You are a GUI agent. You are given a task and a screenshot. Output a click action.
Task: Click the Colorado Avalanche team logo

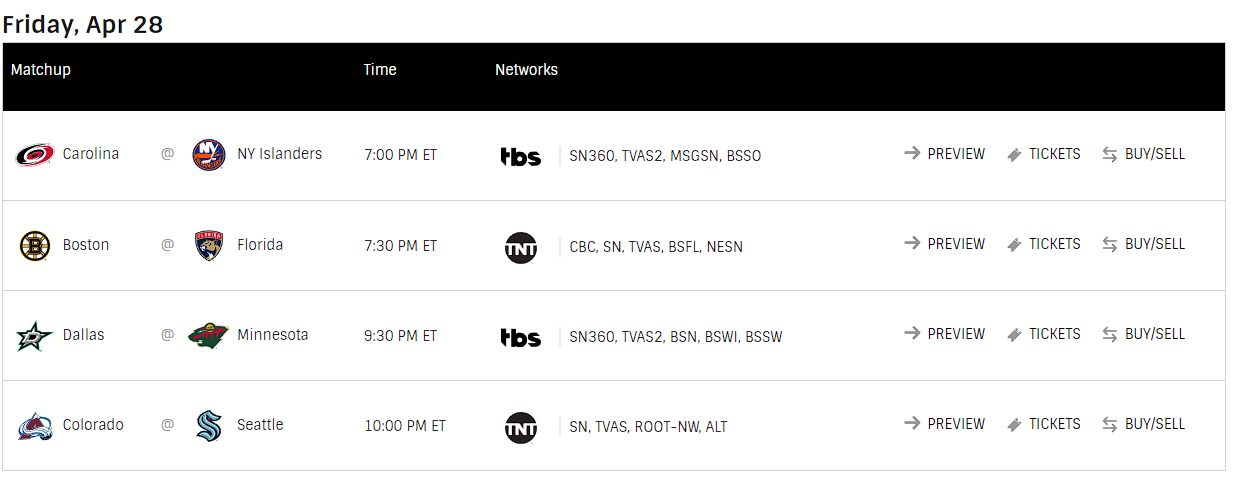point(34,426)
